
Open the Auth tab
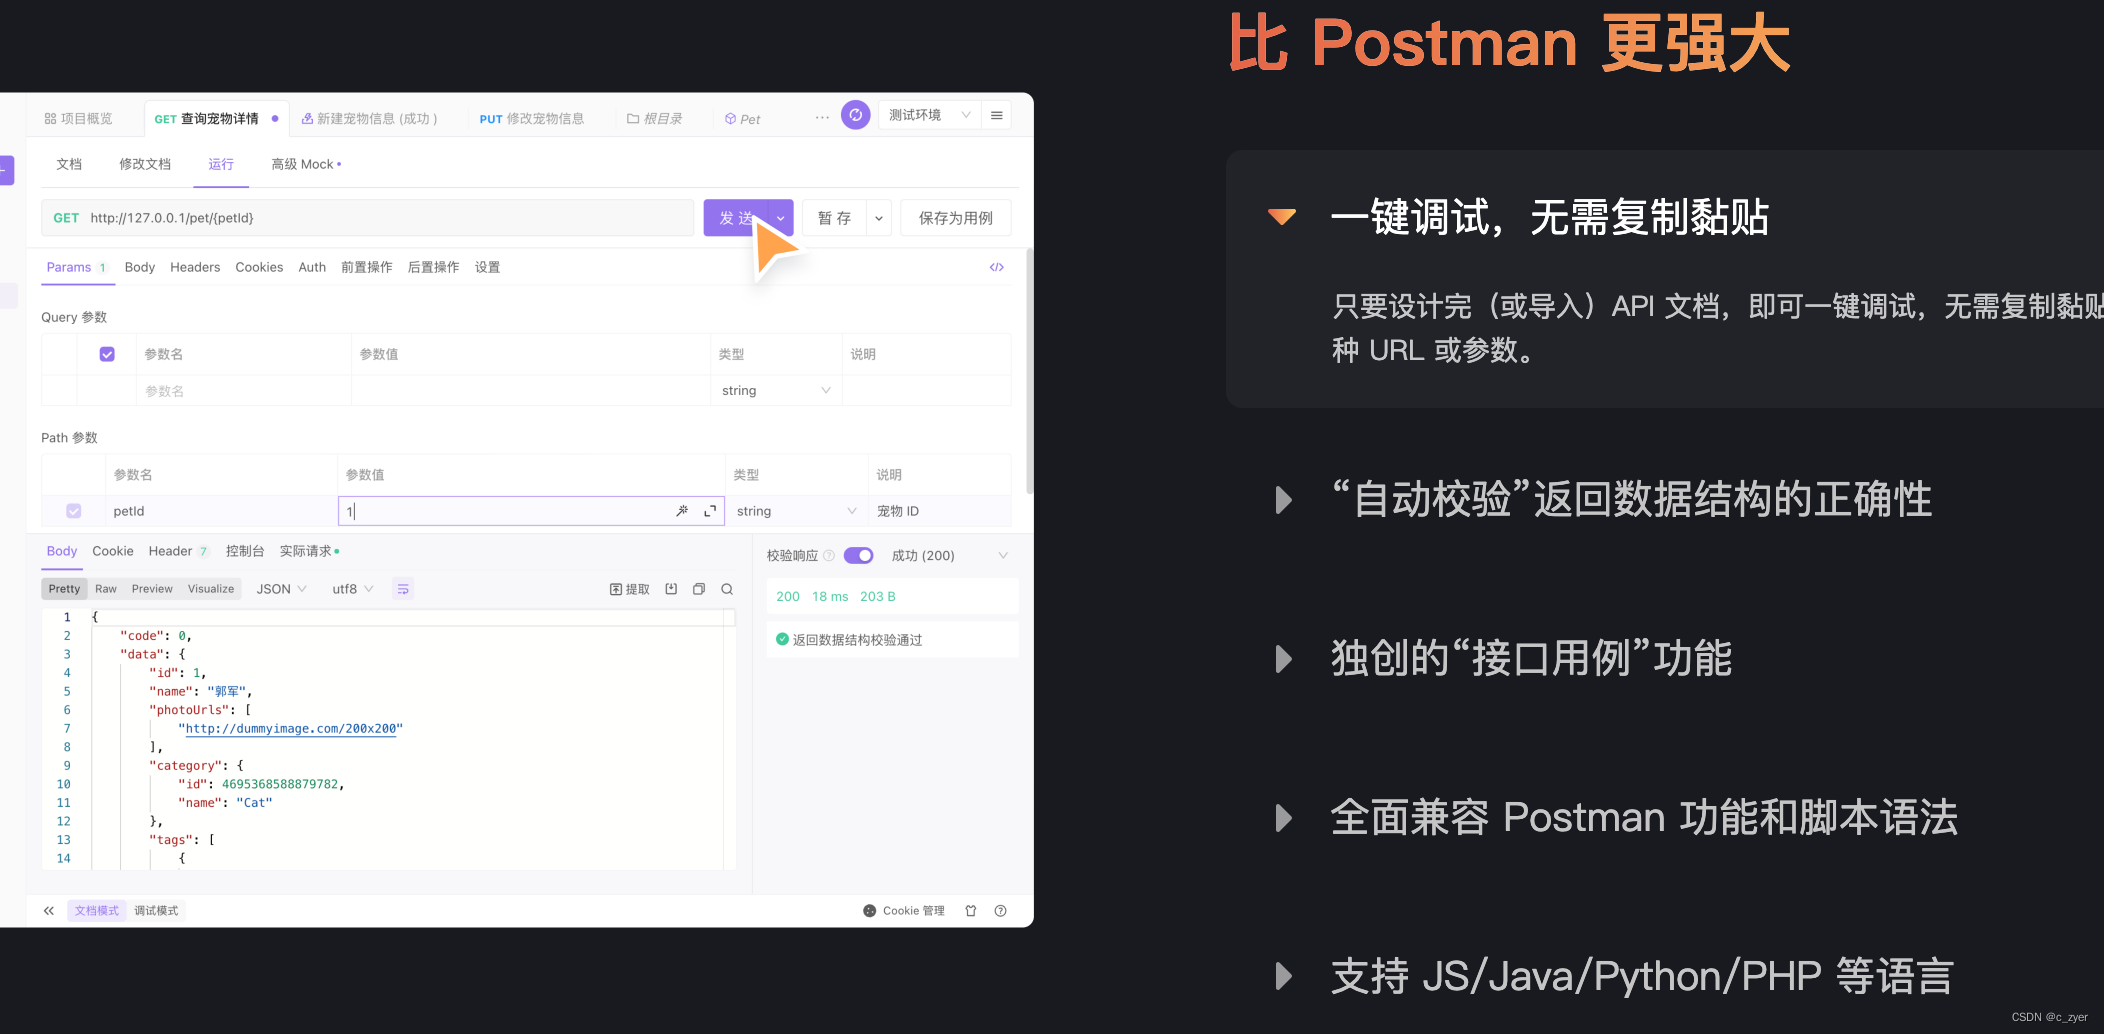[x=312, y=267]
